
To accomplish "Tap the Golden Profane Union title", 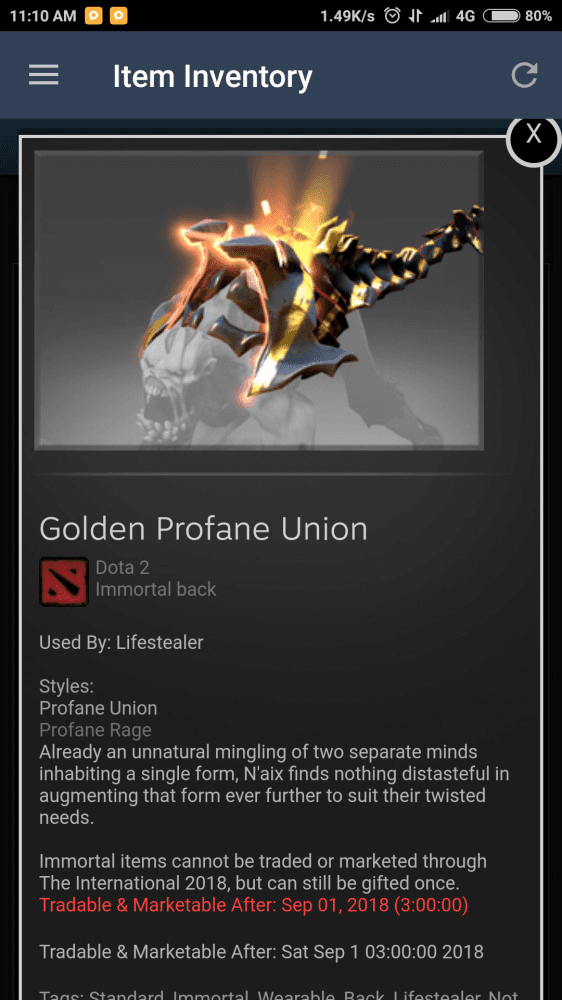I will coord(203,529).
